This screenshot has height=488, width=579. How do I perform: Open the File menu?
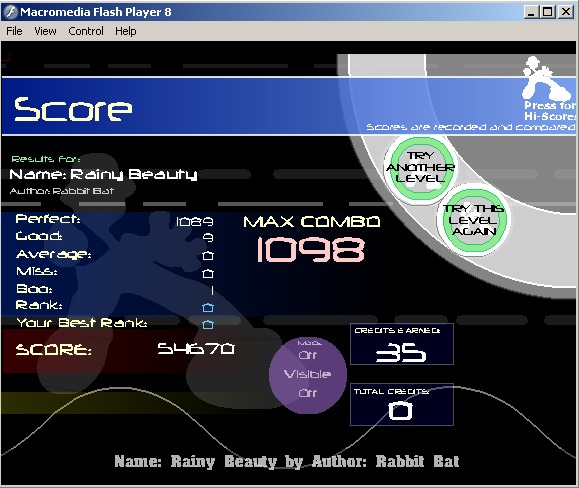(14, 31)
